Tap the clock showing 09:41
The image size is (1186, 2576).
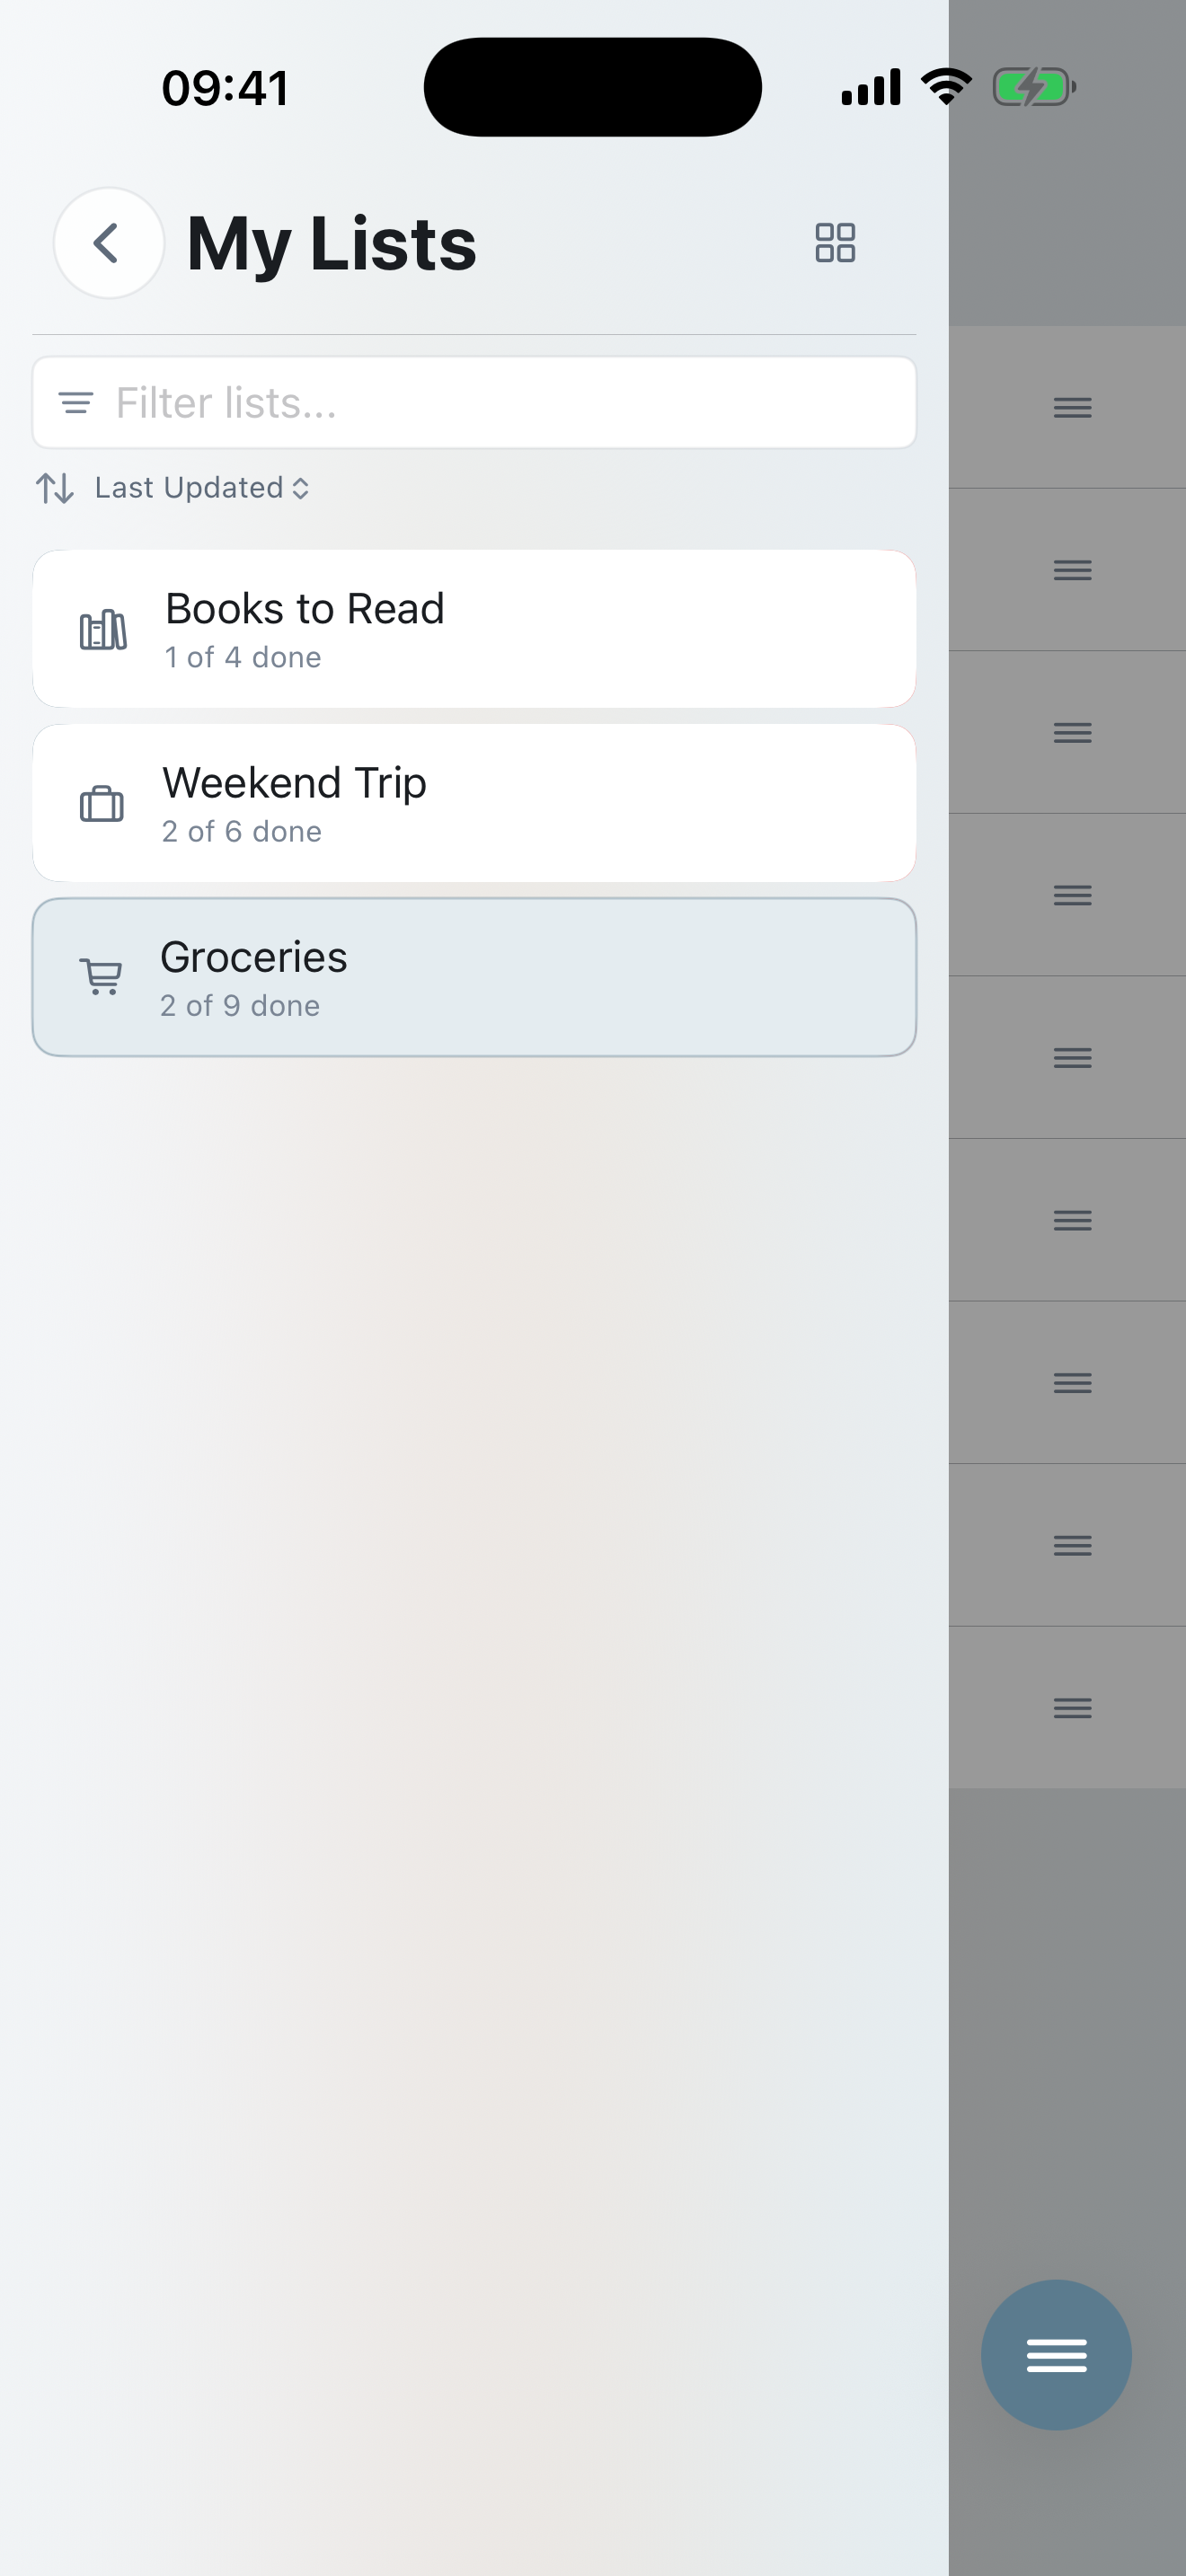(x=226, y=87)
